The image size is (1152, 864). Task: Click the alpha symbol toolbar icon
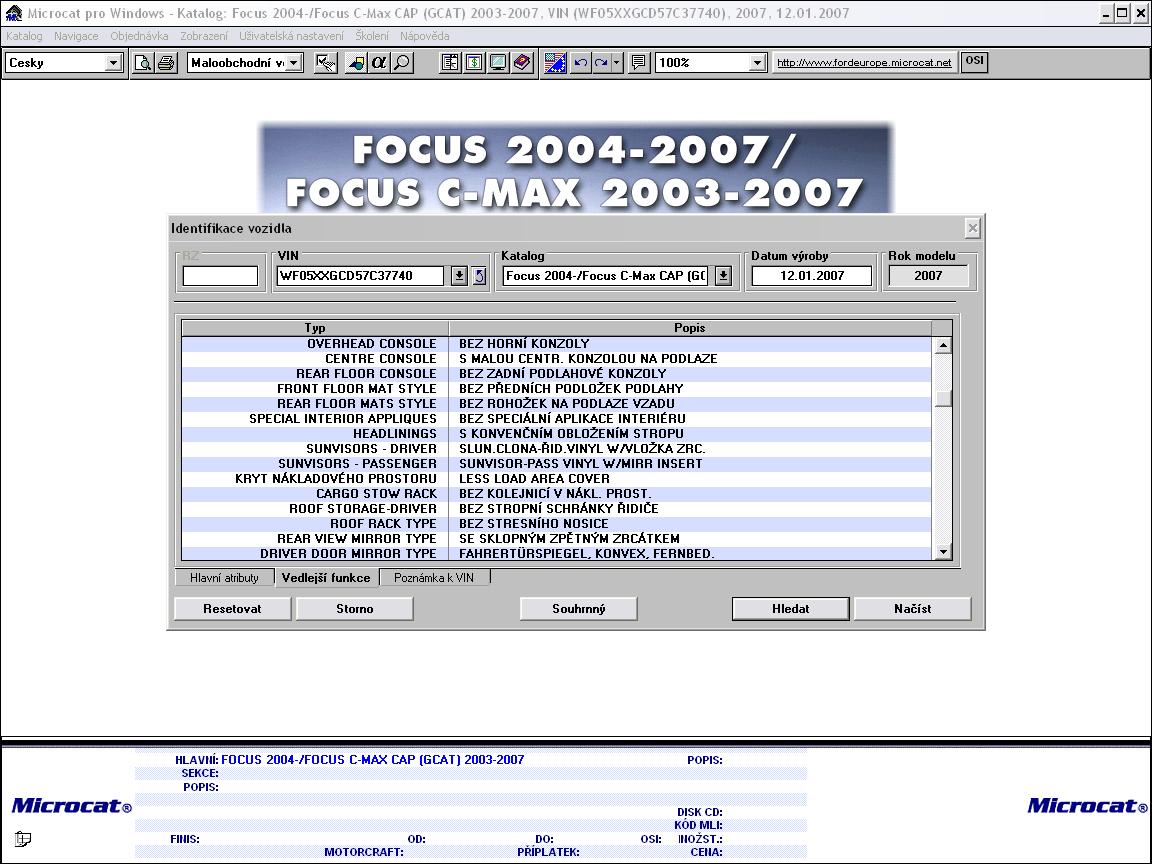[x=379, y=63]
